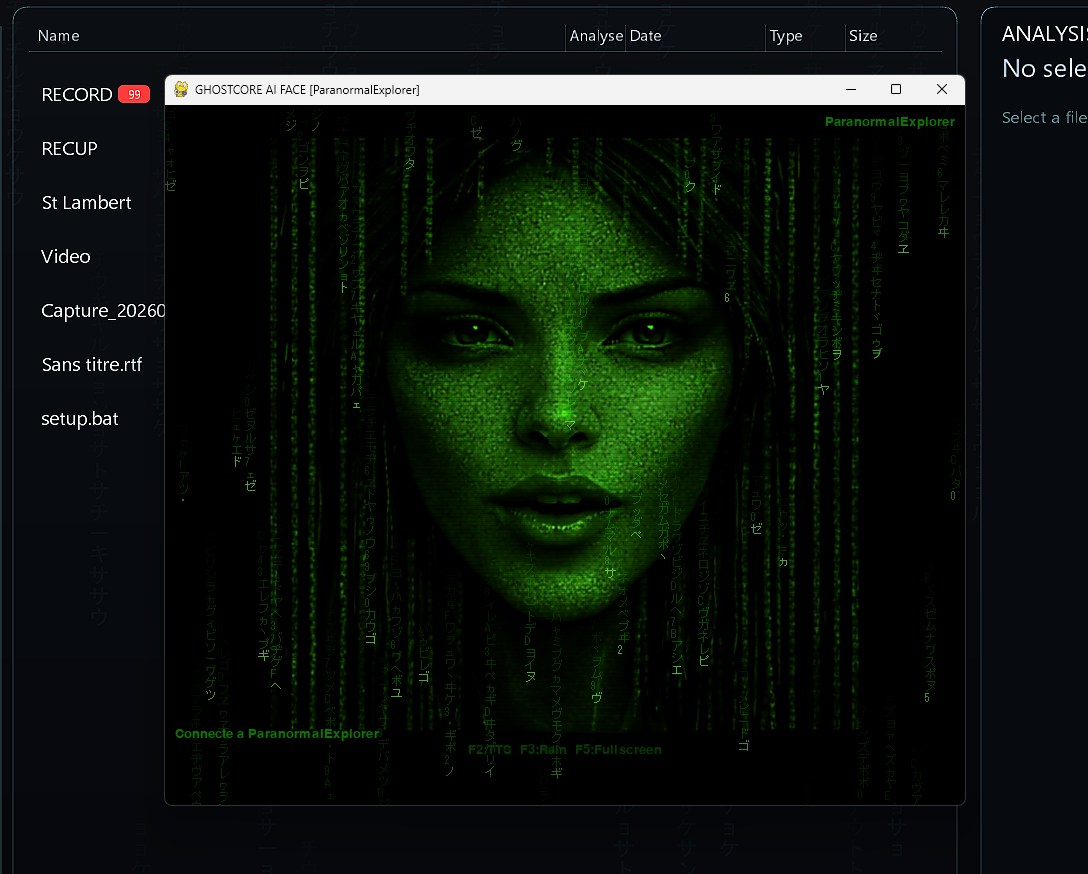
Task: Sort by the Size column header
Action: pos(862,35)
